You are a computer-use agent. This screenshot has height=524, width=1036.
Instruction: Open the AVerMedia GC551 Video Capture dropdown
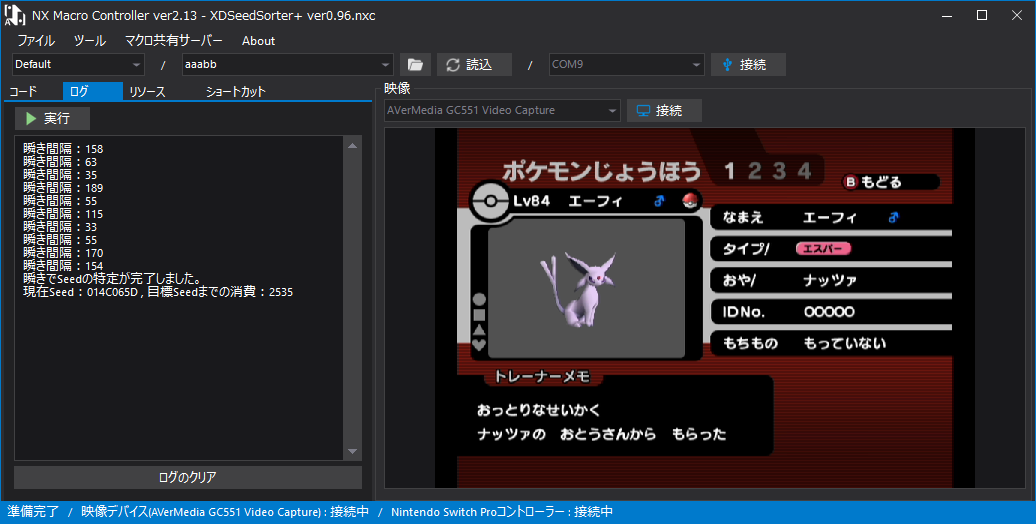pyautogui.click(x=502, y=110)
